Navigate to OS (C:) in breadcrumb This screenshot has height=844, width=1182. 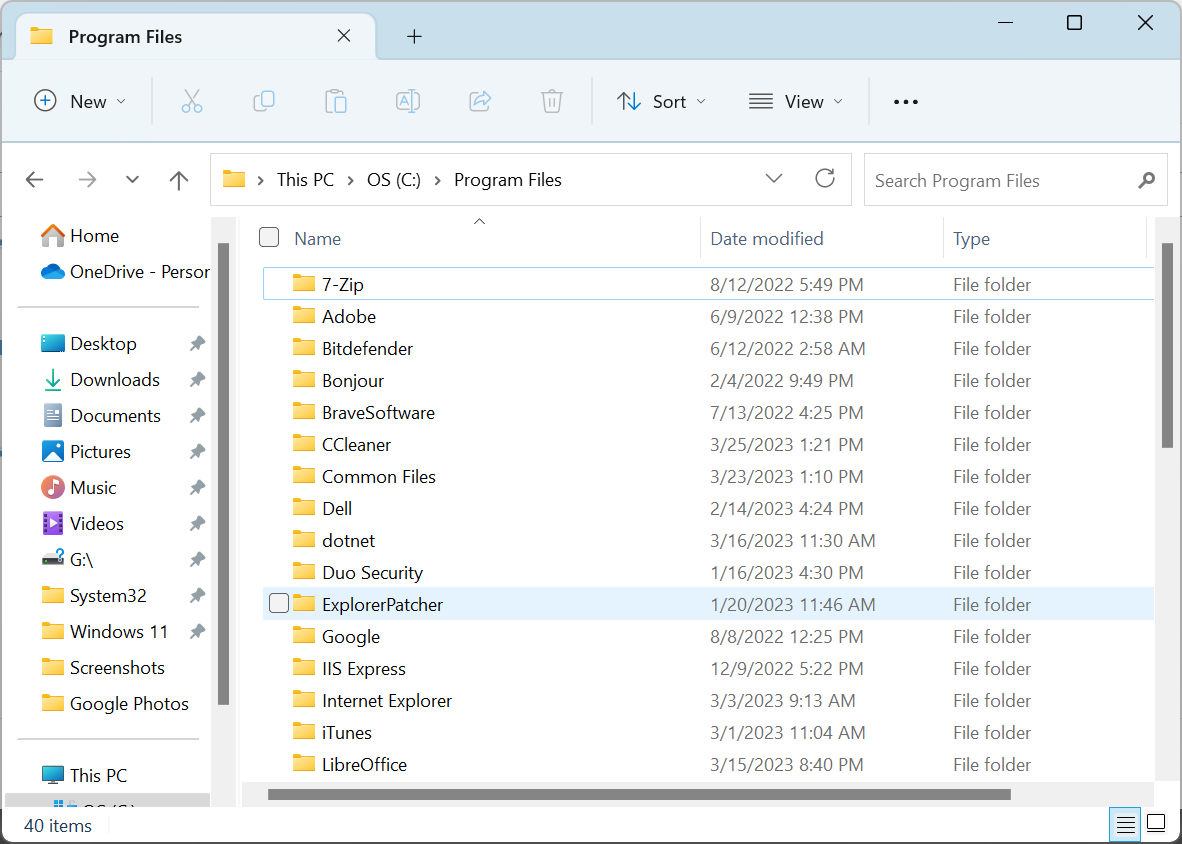click(393, 180)
